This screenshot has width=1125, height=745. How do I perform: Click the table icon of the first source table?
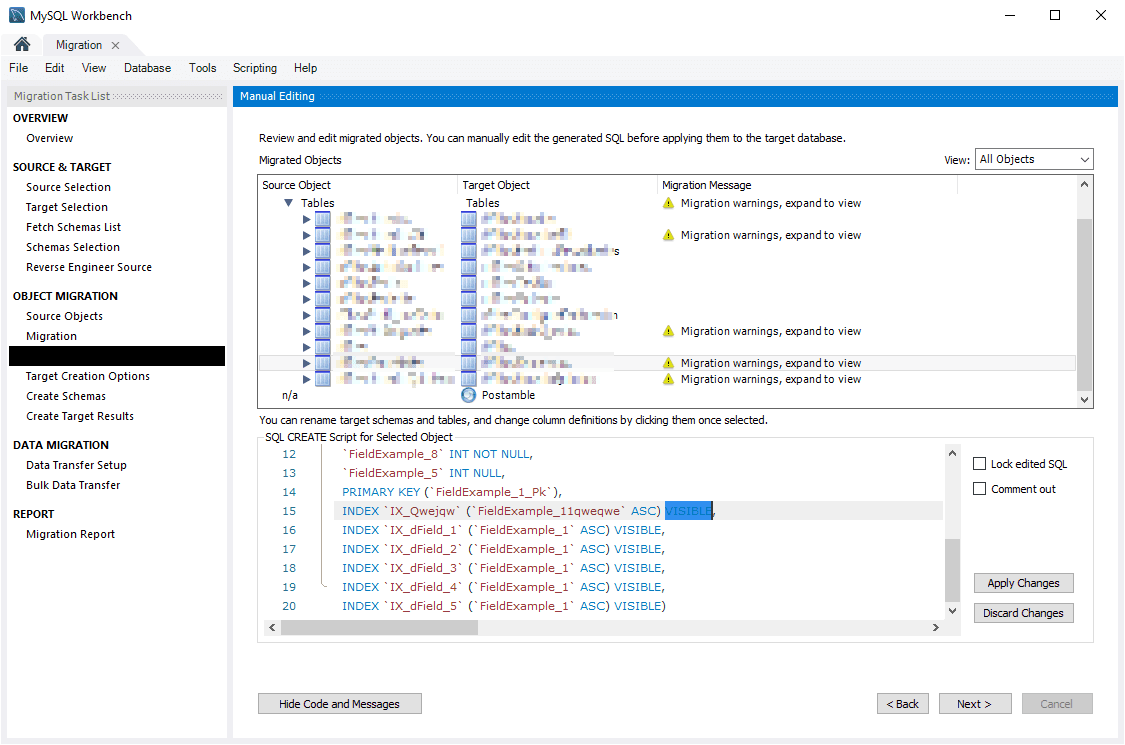322,220
